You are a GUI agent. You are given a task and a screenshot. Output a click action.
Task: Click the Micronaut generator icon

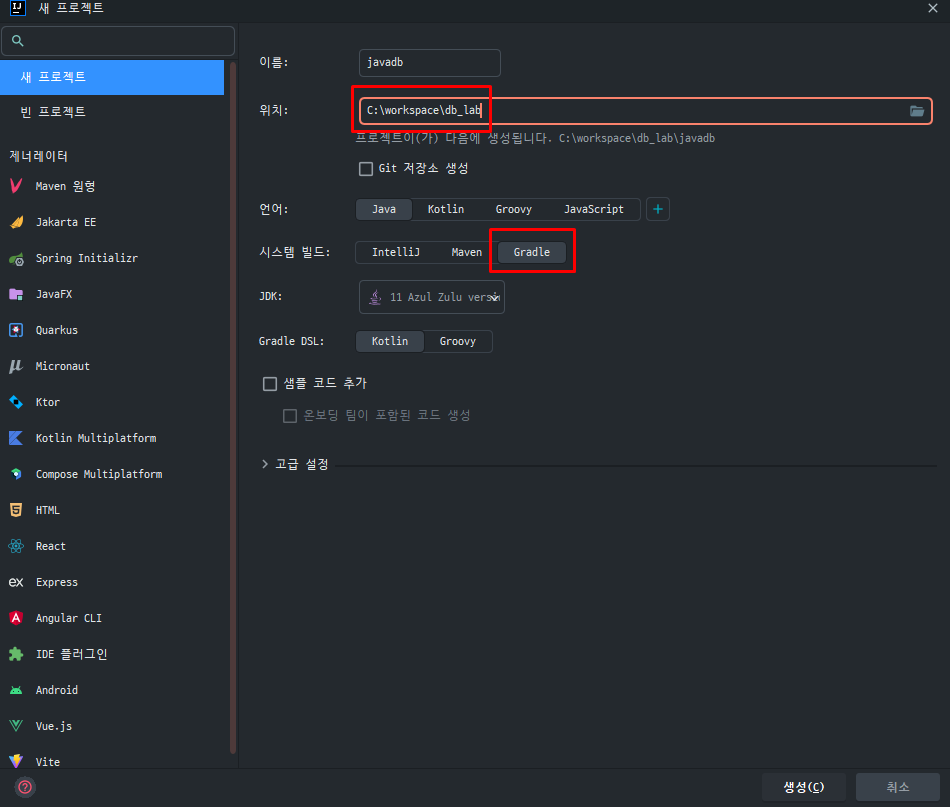[16, 366]
